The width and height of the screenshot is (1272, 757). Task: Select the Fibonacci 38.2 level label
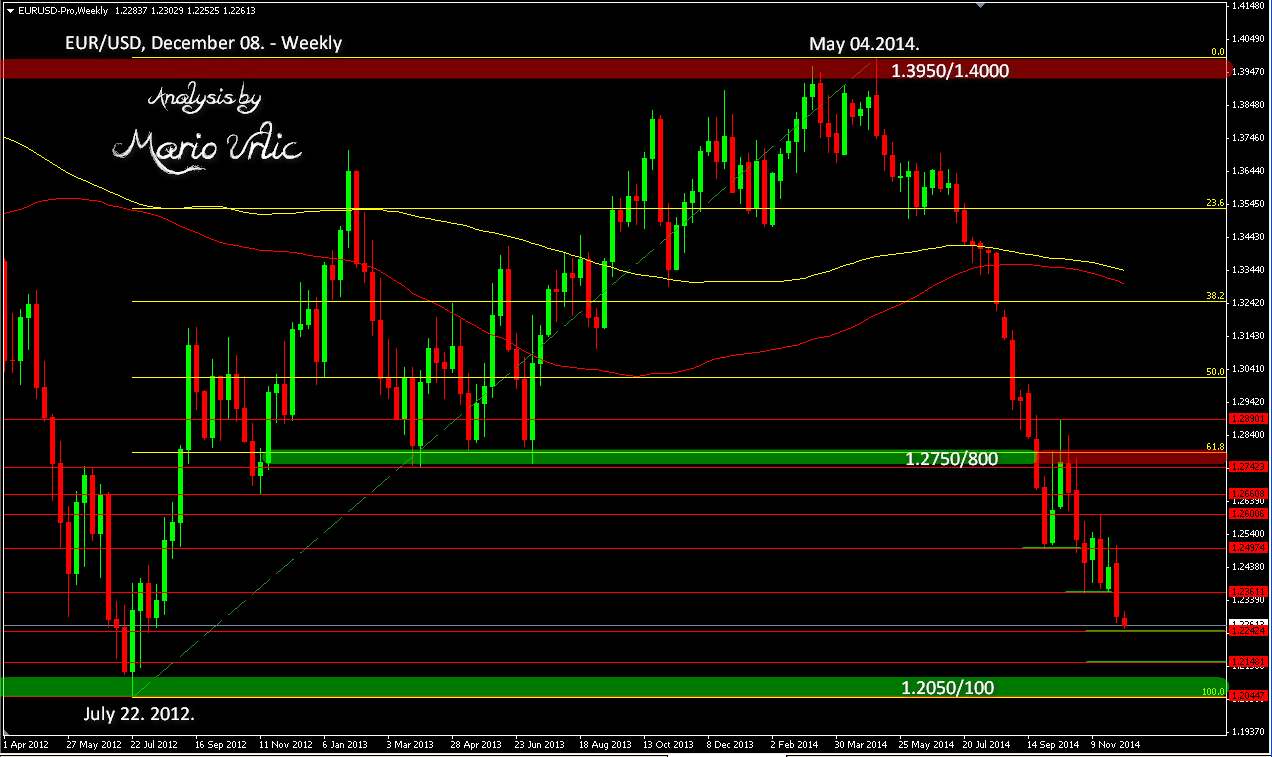(1215, 296)
